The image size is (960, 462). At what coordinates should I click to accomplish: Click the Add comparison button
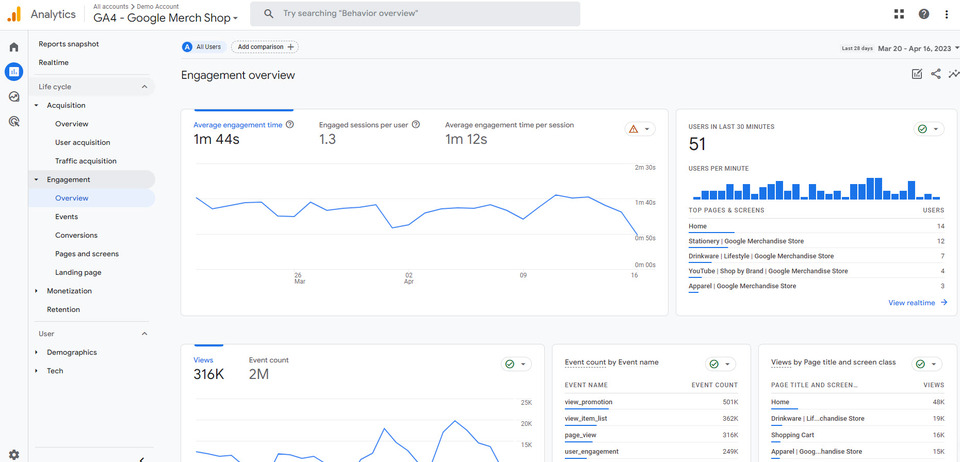point(264,47)
